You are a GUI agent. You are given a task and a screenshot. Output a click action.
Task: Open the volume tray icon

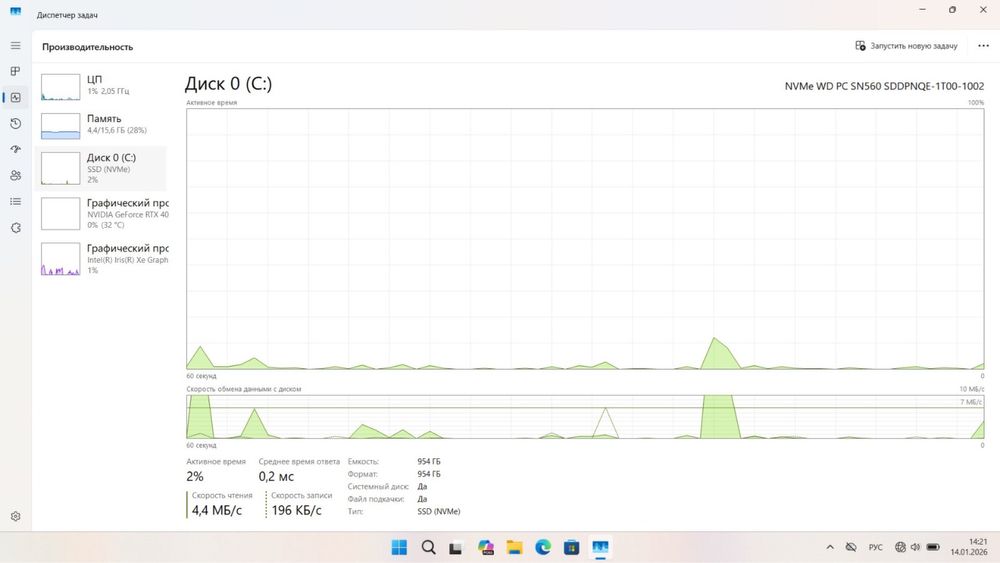point(915,547)
